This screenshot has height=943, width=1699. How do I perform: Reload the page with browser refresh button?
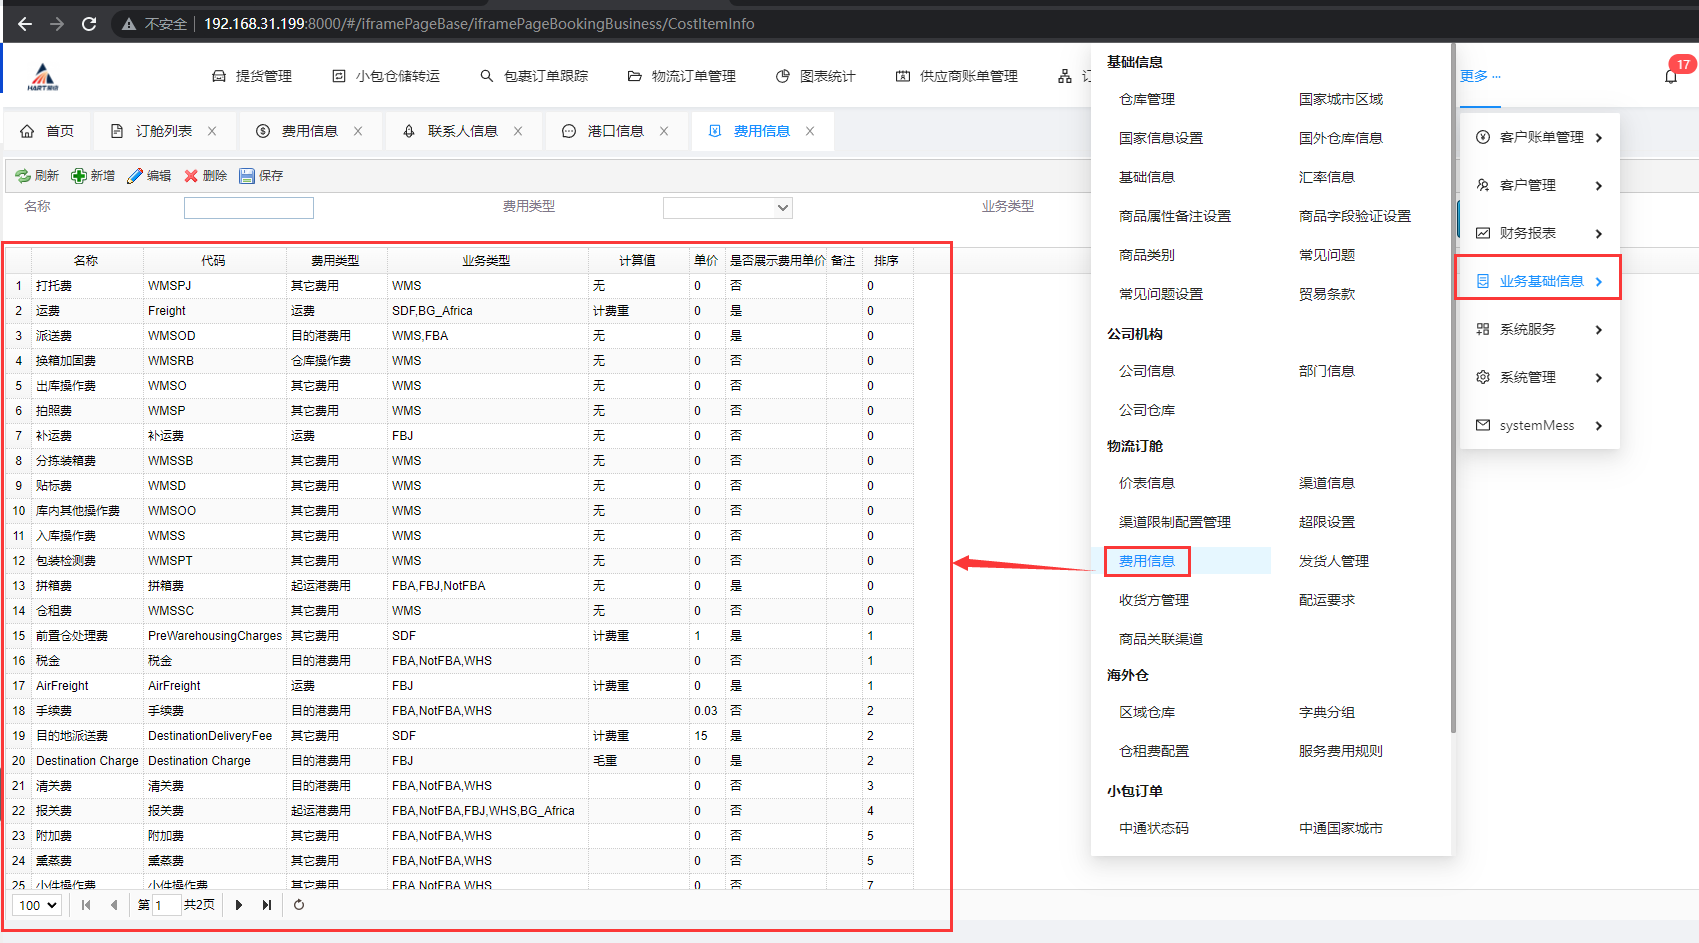(x=89, y=23)
